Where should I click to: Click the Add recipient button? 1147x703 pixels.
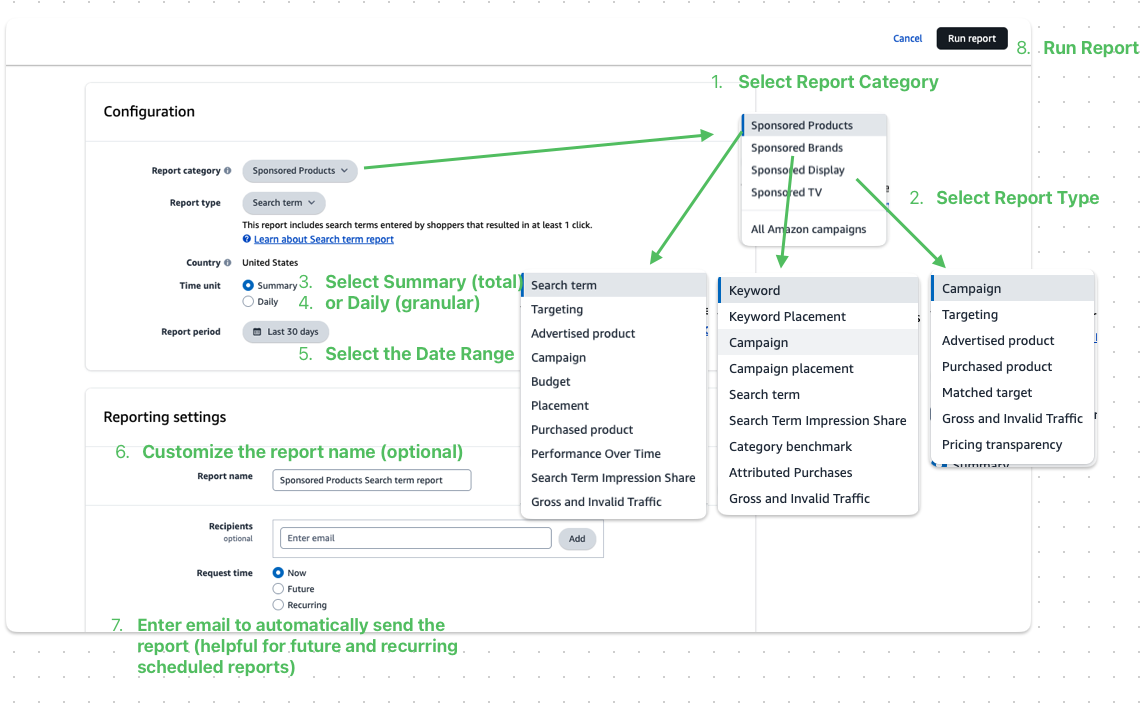coord(577,539)
